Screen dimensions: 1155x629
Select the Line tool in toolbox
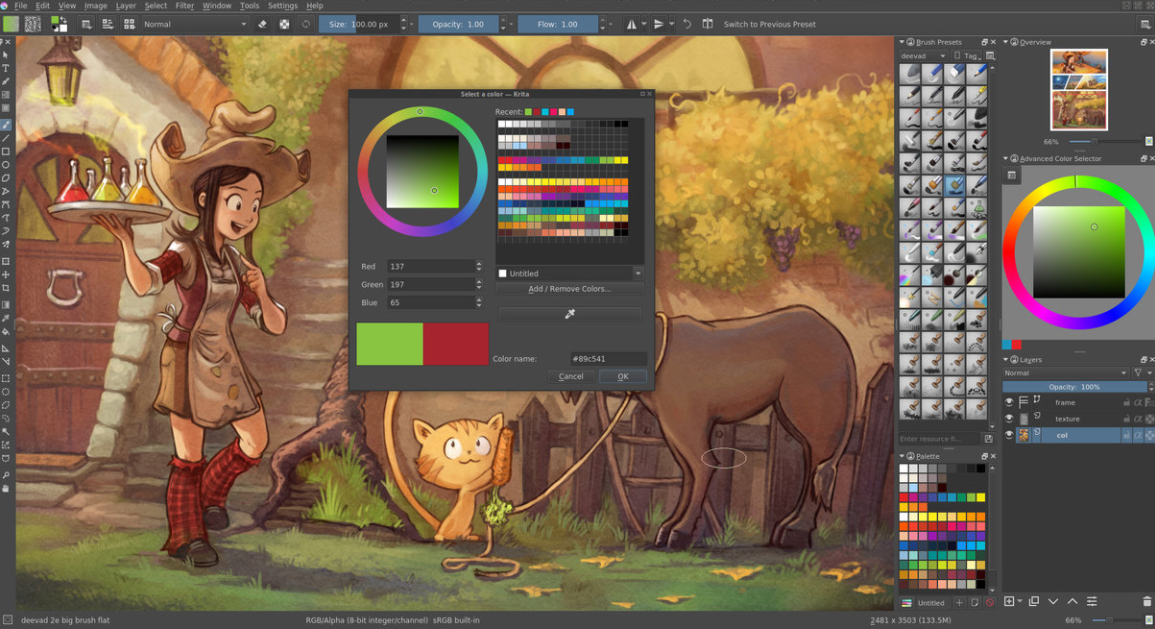(6, 138)
